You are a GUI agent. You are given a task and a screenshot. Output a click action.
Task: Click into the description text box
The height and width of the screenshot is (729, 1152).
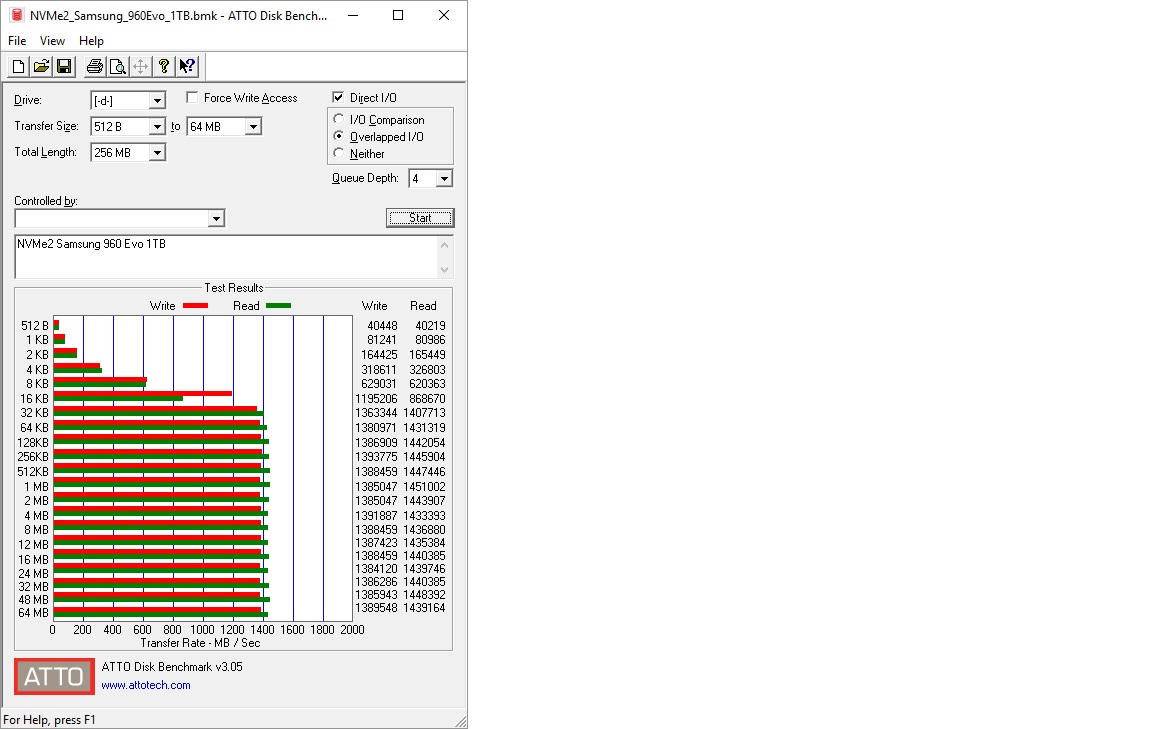[x=225, y=256]
